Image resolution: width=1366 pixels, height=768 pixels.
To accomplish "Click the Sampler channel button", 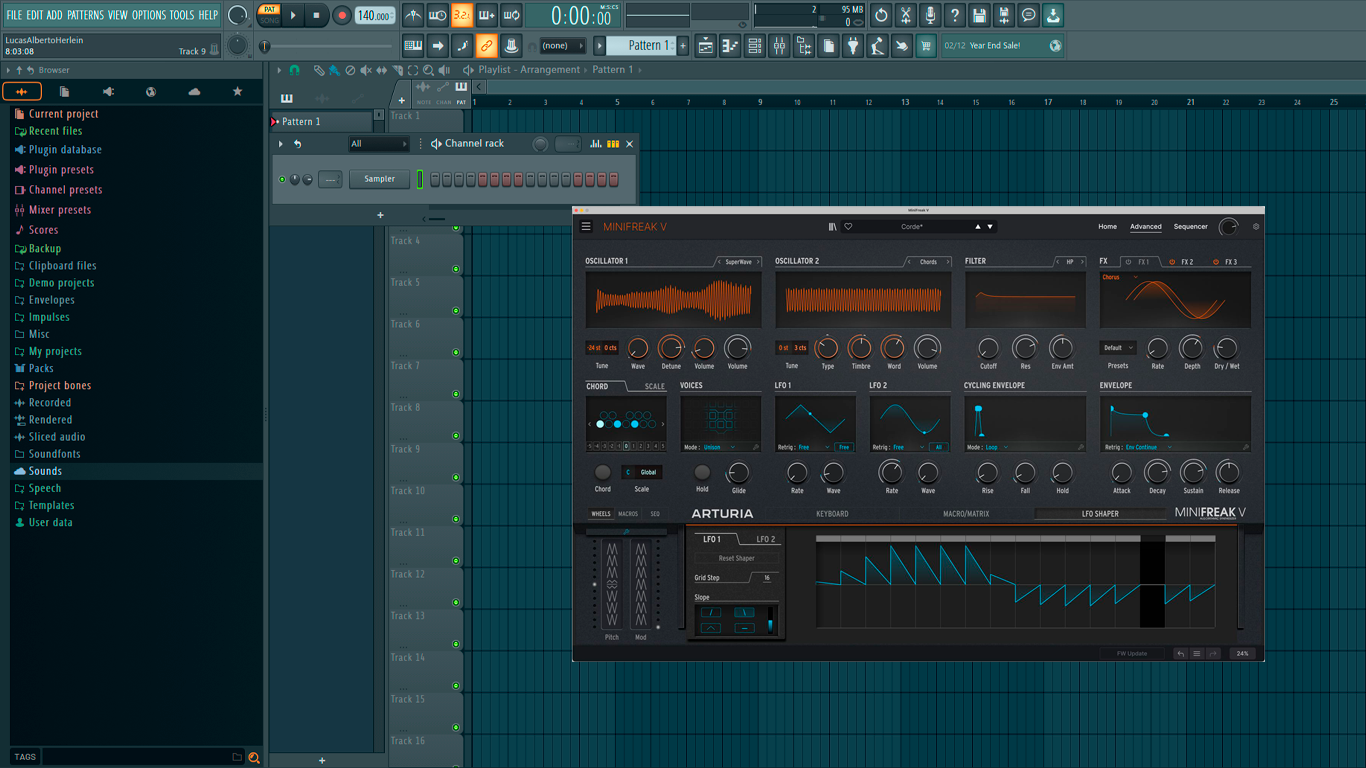I will [x=379, y=179].
